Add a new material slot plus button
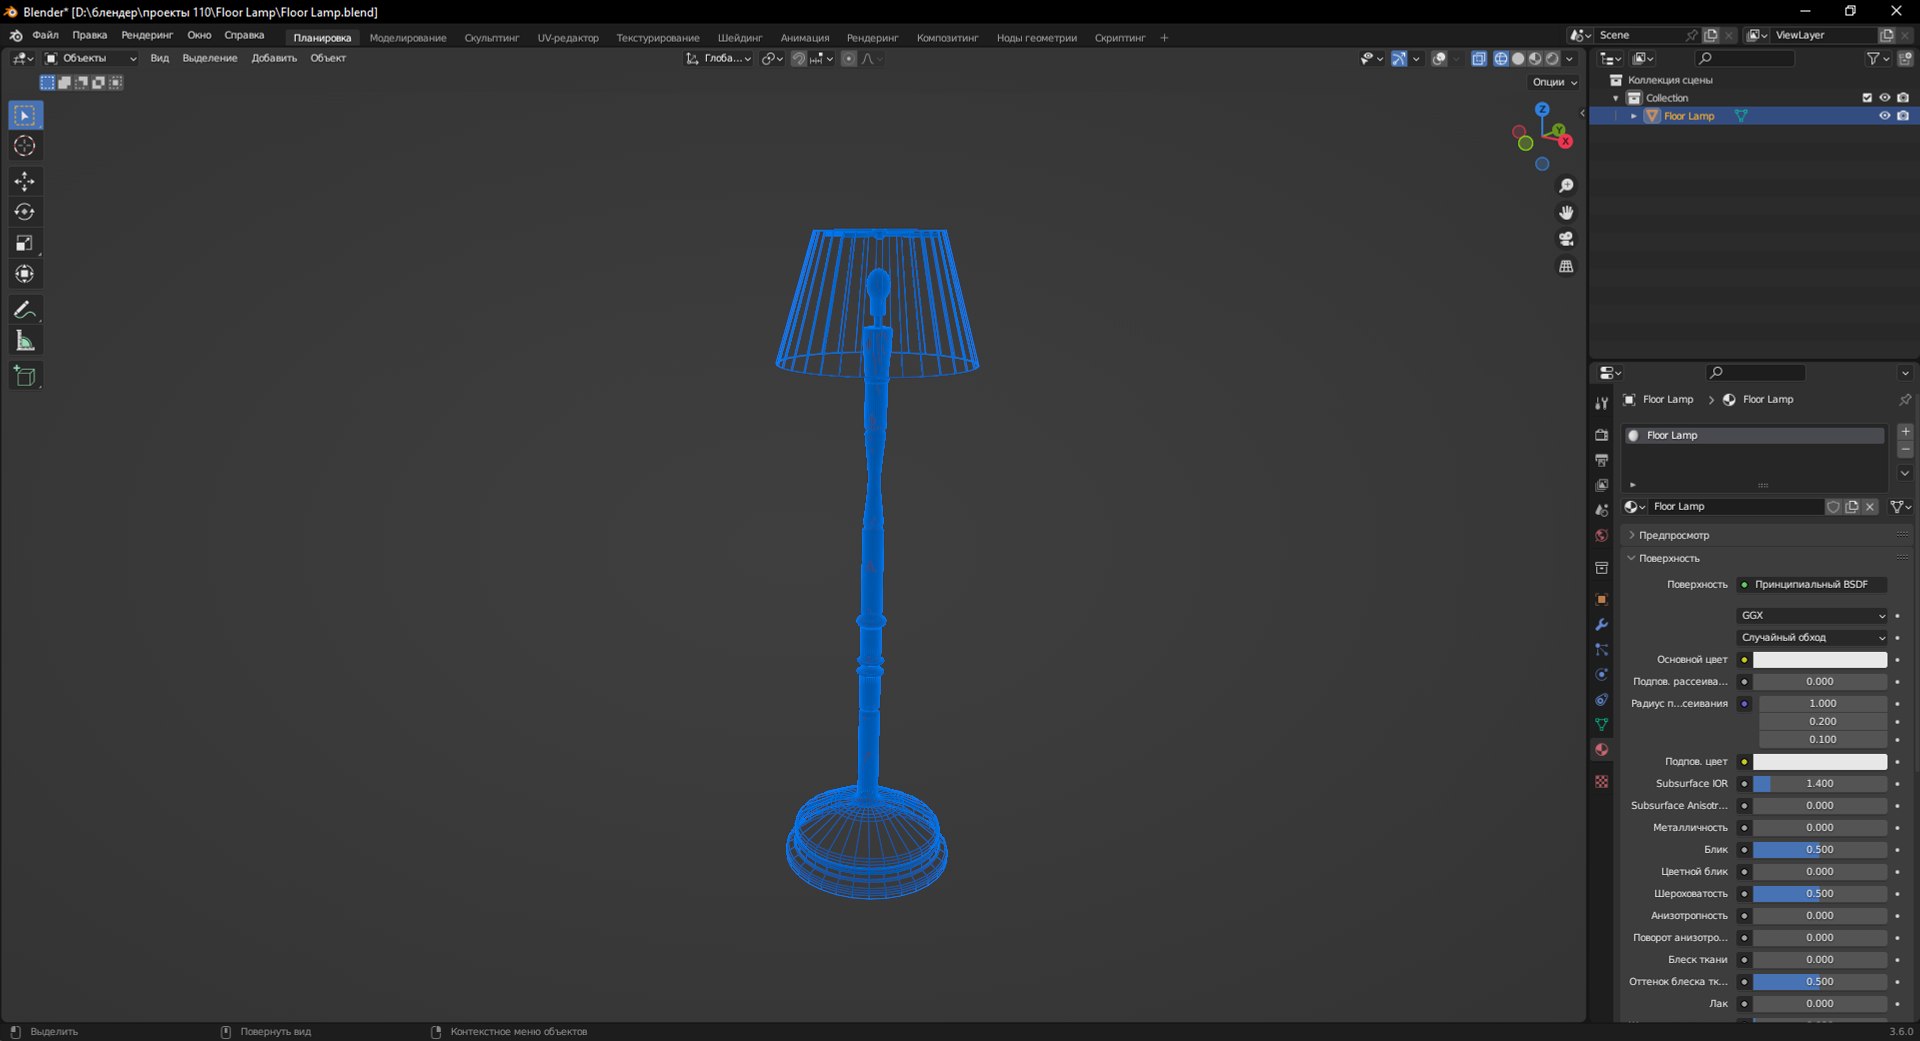Viewport: 1920px width, 1041px height. (x=1905, y=431)
